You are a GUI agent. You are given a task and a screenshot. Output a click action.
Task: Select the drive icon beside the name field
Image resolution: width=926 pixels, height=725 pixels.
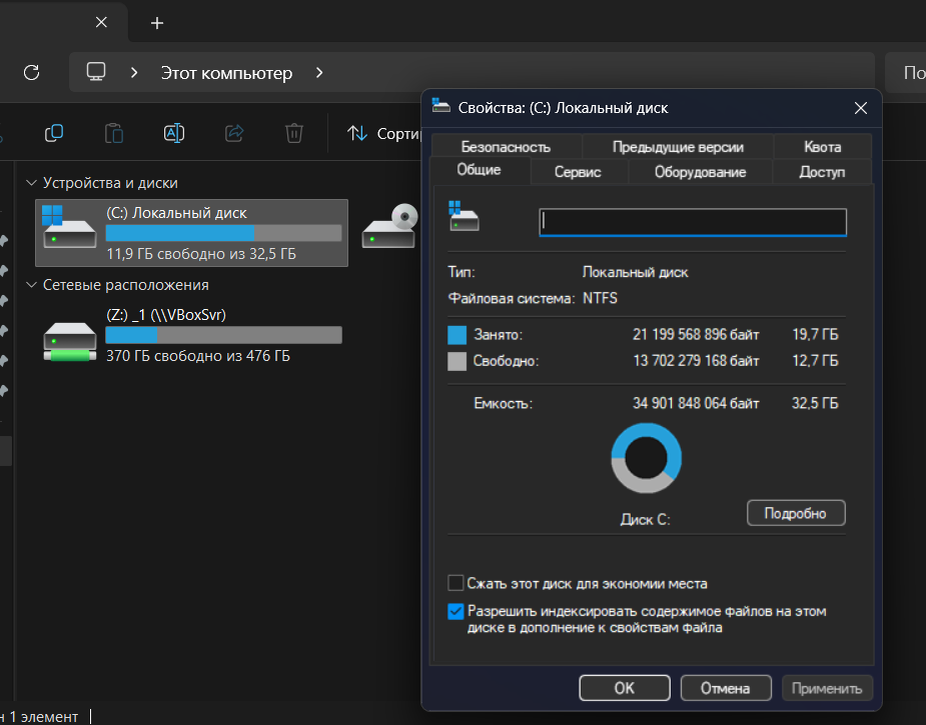click(x=464, y=215)
